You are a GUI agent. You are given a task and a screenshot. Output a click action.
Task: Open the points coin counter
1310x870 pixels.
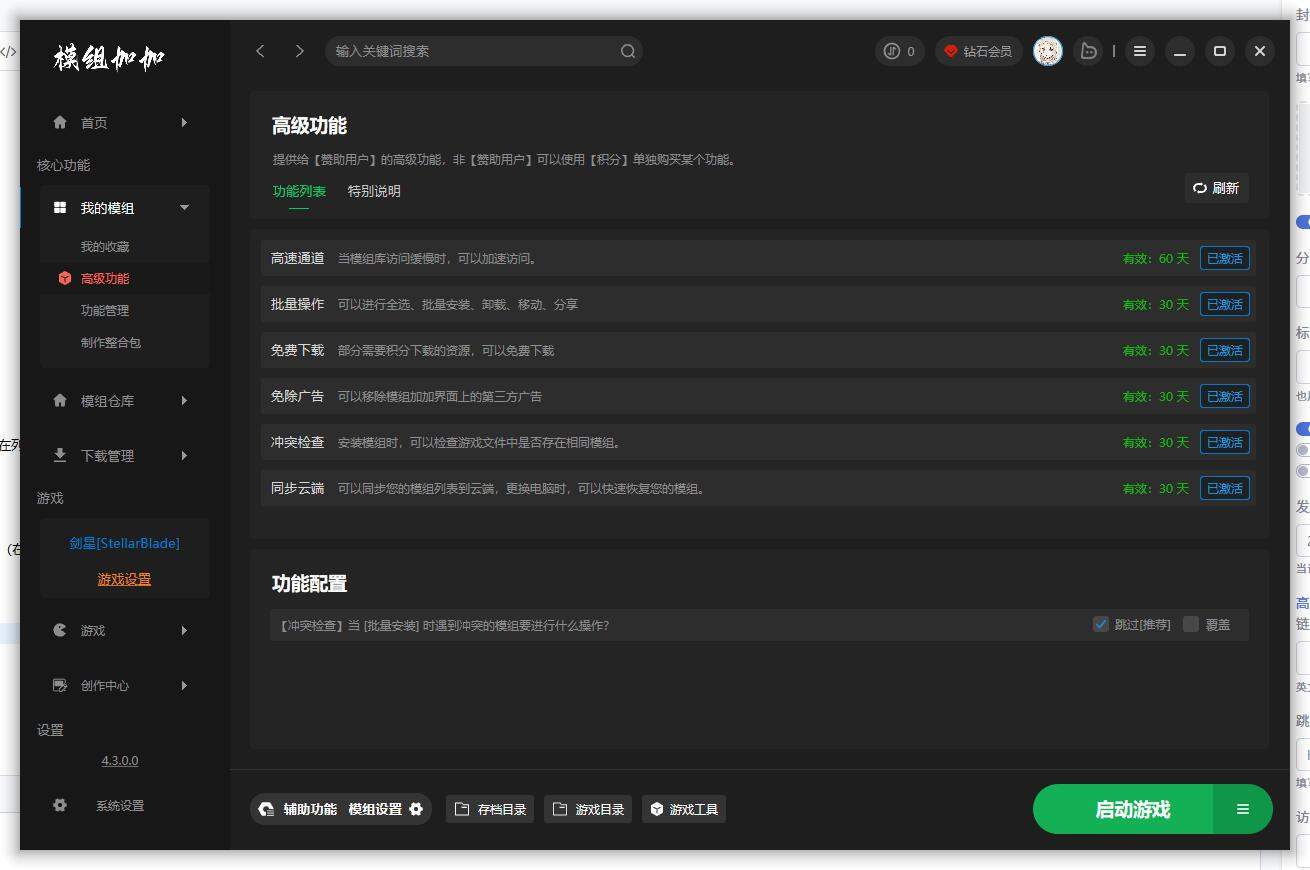pyautogui.click(x=899, y=51)
